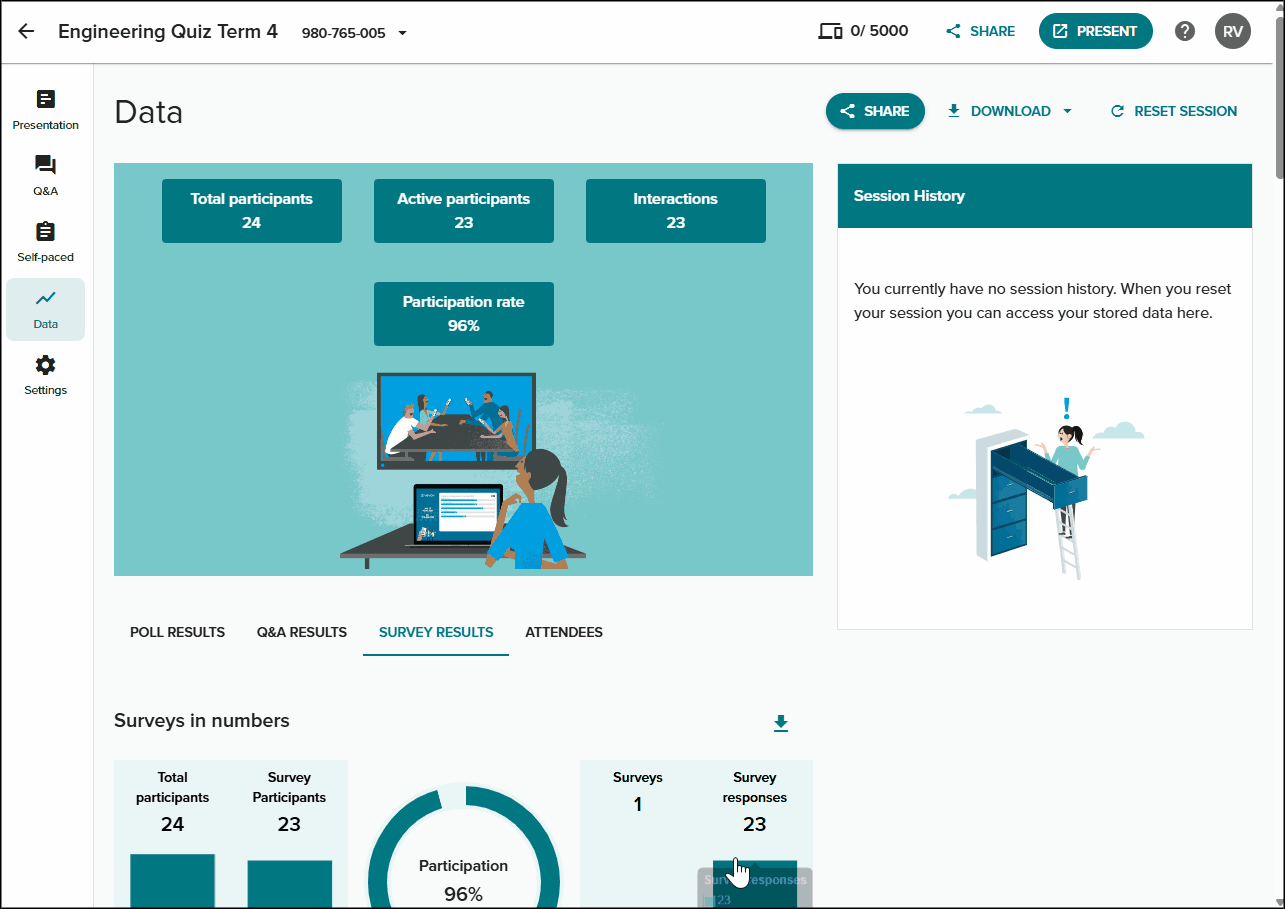Select the SURVEY RESULTS tab
Screen dimensions: 1285x909
point(436,632)
